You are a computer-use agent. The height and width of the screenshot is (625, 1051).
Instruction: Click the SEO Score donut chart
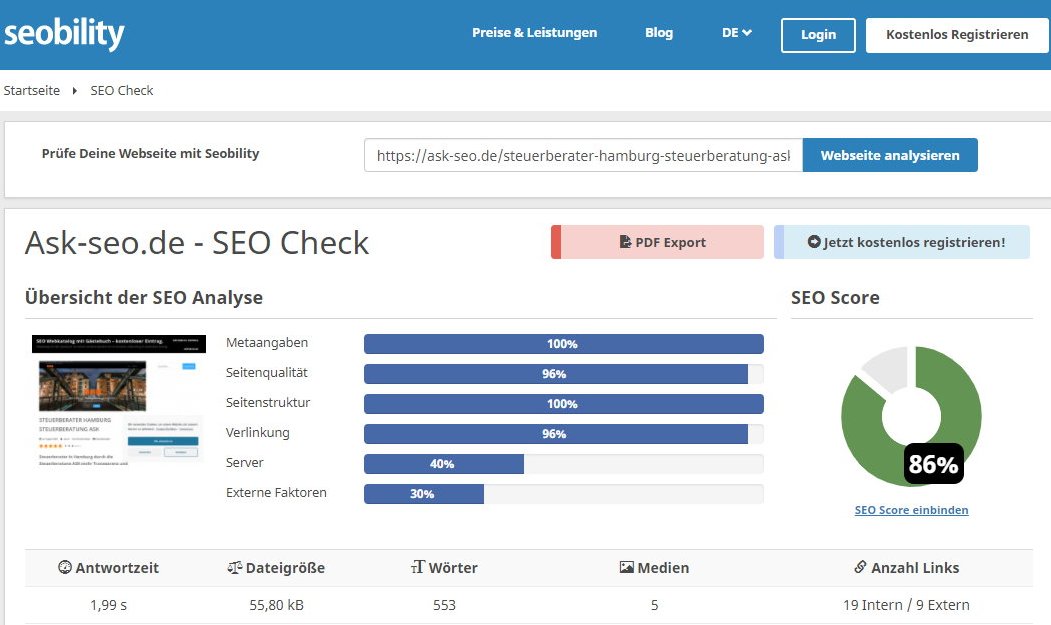tap(912, 416)
